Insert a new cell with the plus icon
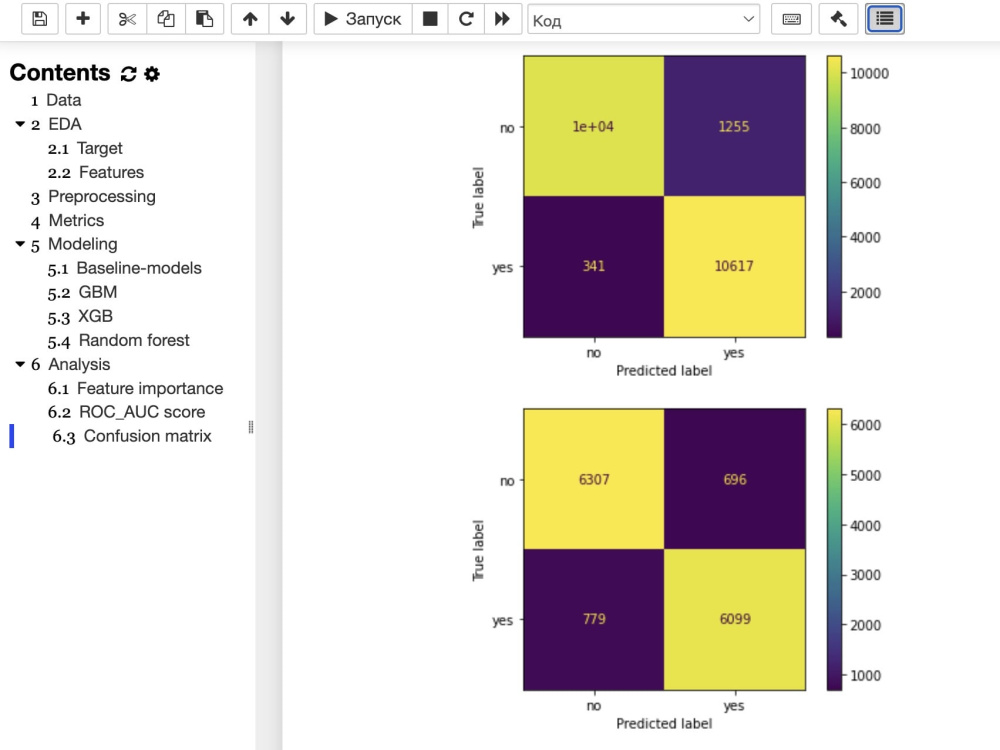 [83, 18]
